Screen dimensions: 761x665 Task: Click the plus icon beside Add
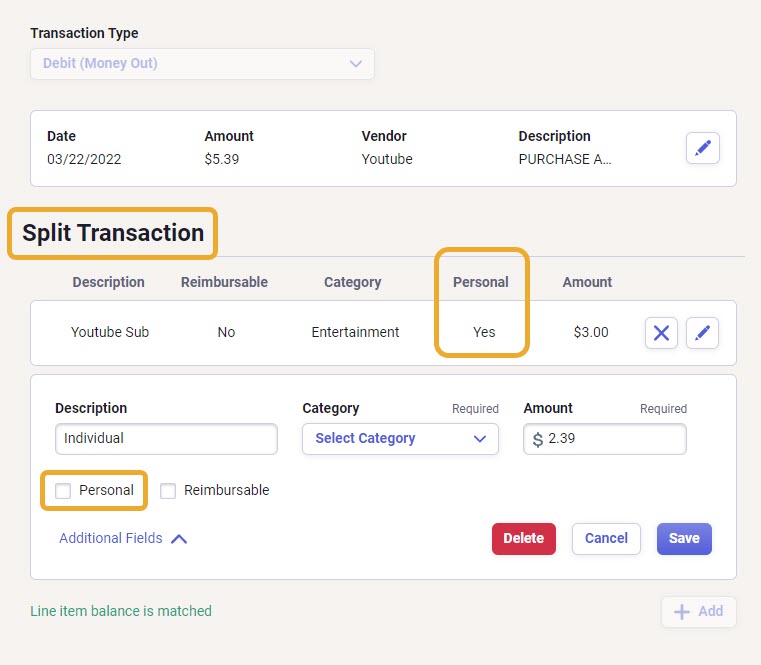tap(681, 612)
